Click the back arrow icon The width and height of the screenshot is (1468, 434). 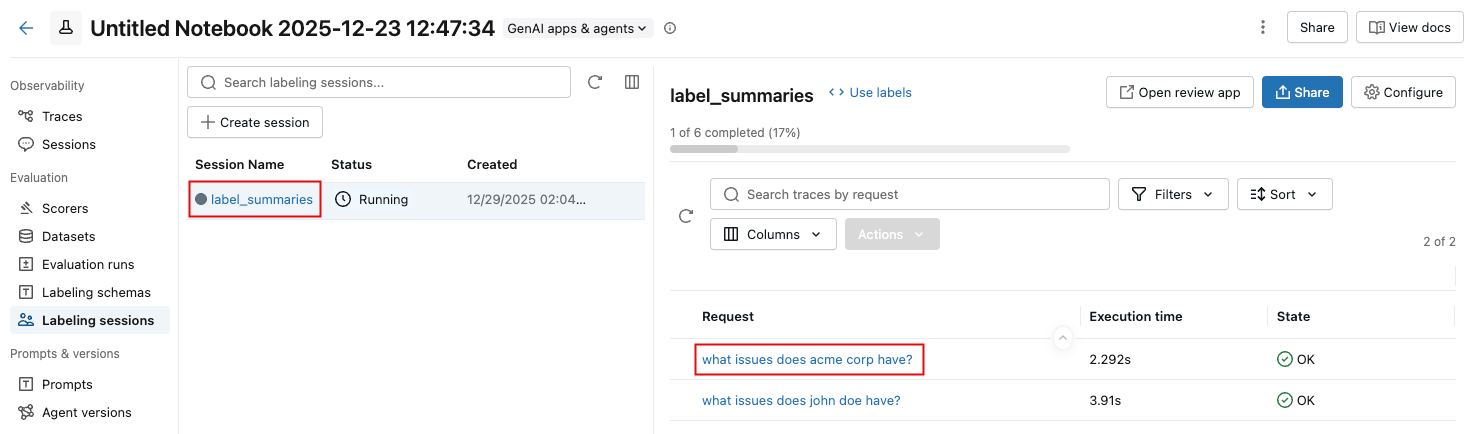point(26,28)
